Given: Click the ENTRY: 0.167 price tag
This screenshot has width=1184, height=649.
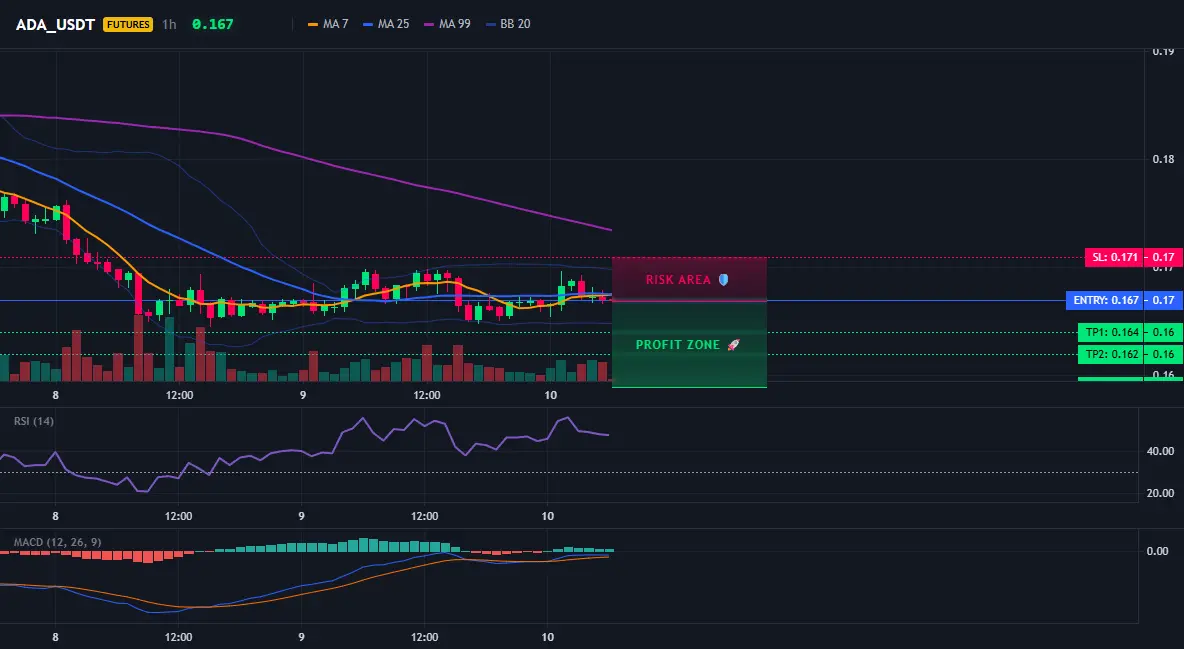Looking at the screenshot, I should 1105,301.
